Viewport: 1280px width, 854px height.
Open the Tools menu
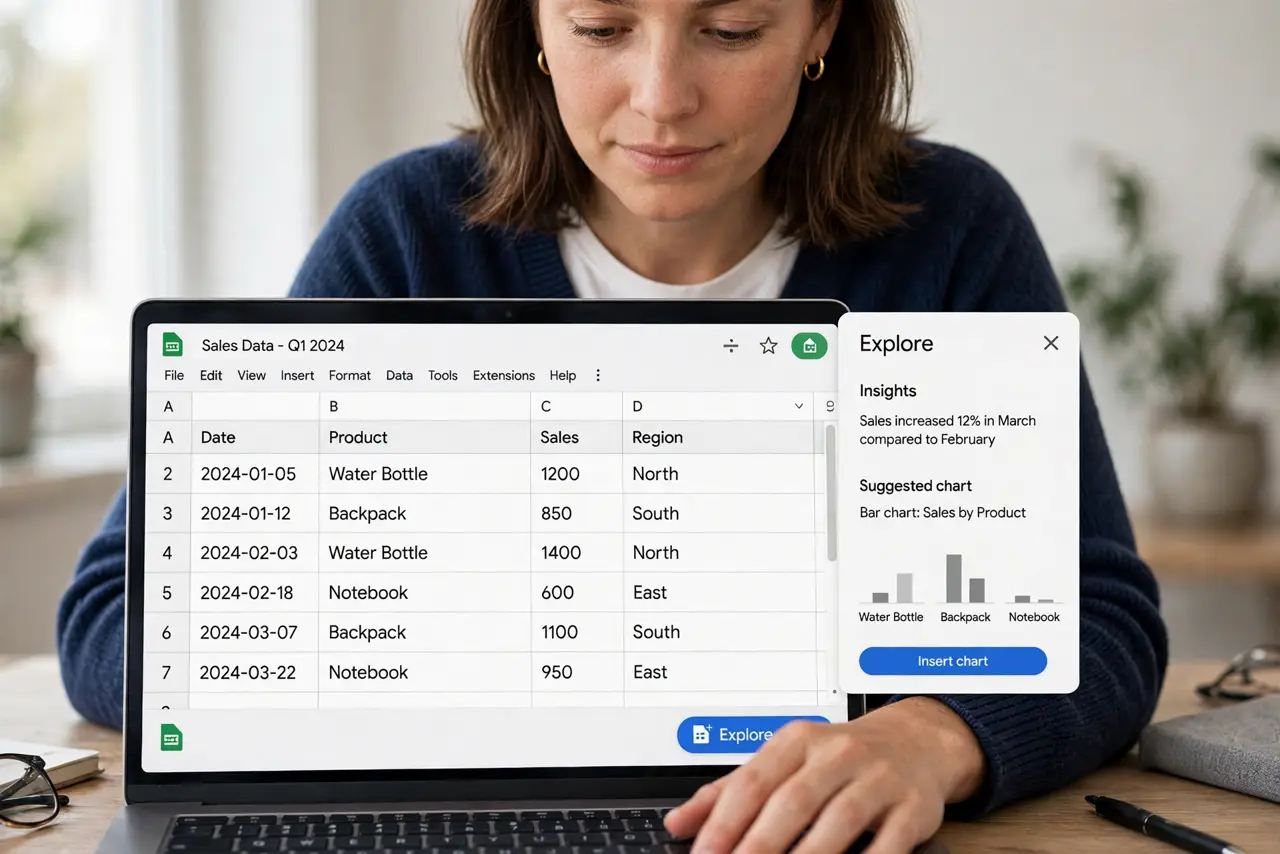443,376
